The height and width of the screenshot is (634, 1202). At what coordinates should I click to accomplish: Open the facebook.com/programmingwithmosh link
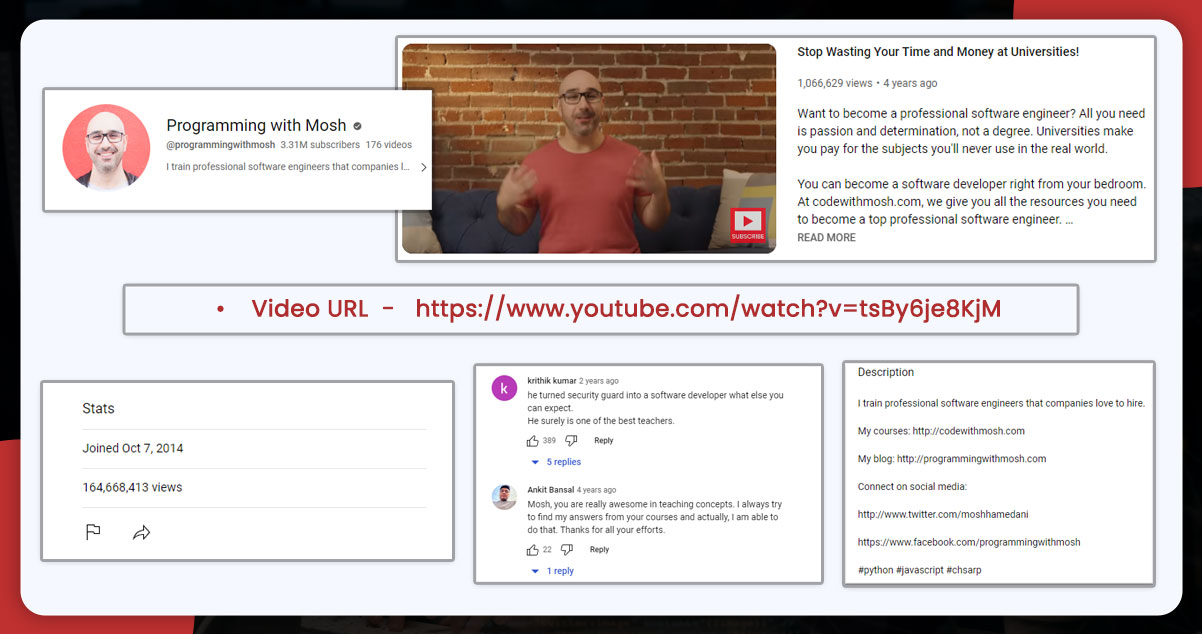(969, 542)
